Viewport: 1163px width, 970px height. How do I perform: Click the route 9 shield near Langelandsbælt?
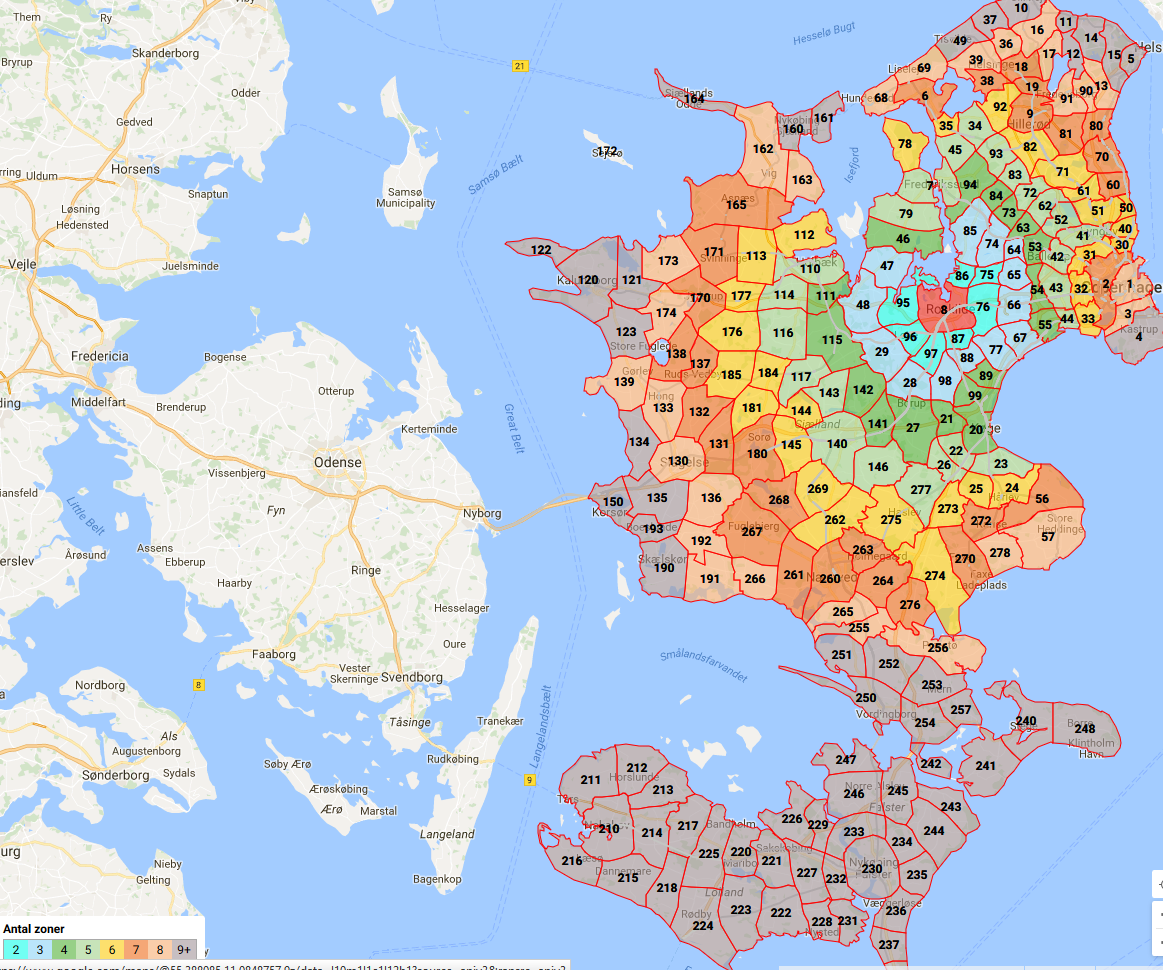(529, 780)
